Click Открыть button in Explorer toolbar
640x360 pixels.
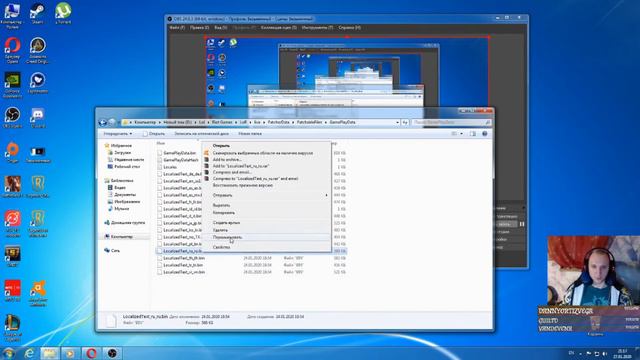point(153,134)
